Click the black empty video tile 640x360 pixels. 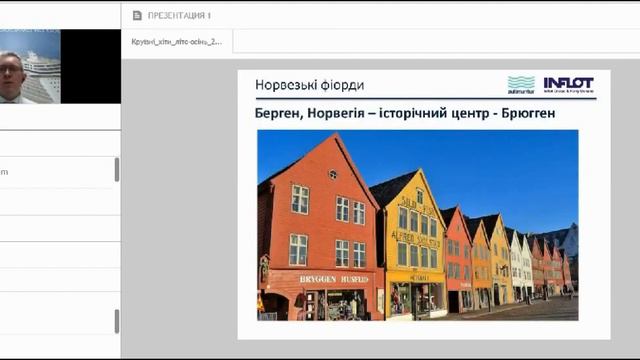click(x=91, y=67)
